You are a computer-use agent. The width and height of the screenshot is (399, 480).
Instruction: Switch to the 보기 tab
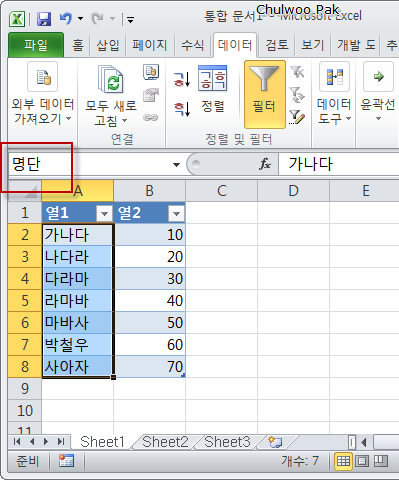coord(313,45)
